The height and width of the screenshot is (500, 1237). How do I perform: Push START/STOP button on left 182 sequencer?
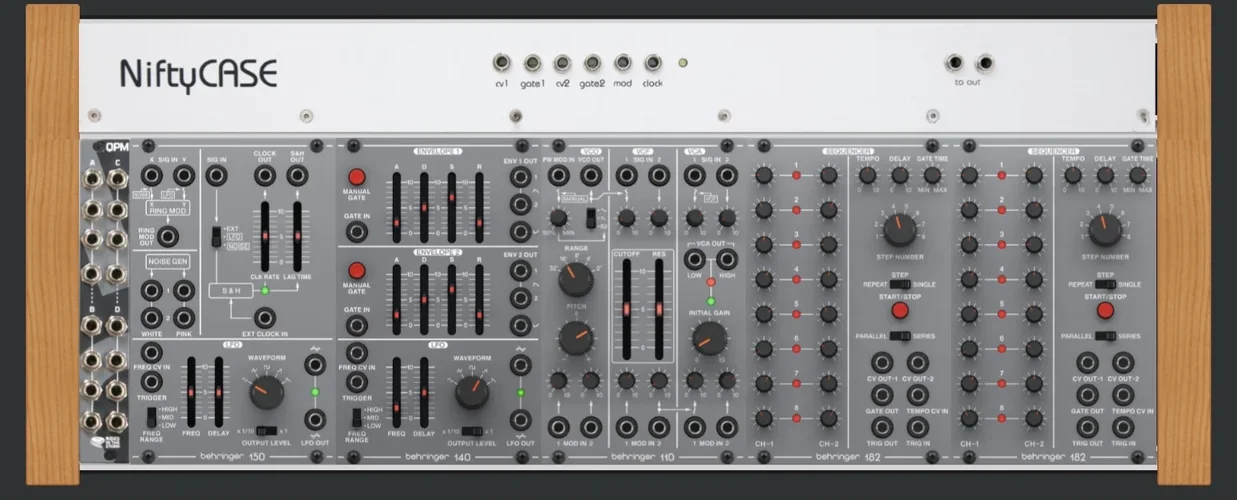click(x=900, y=310)
